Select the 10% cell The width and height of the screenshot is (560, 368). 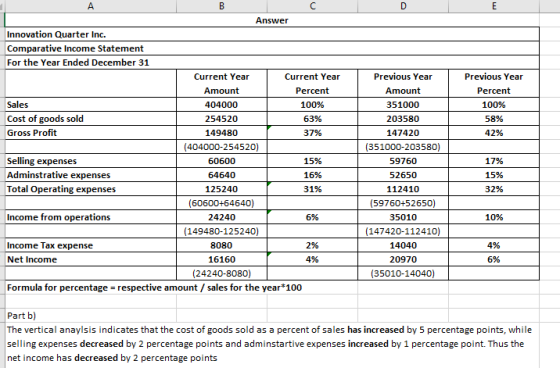494,217
